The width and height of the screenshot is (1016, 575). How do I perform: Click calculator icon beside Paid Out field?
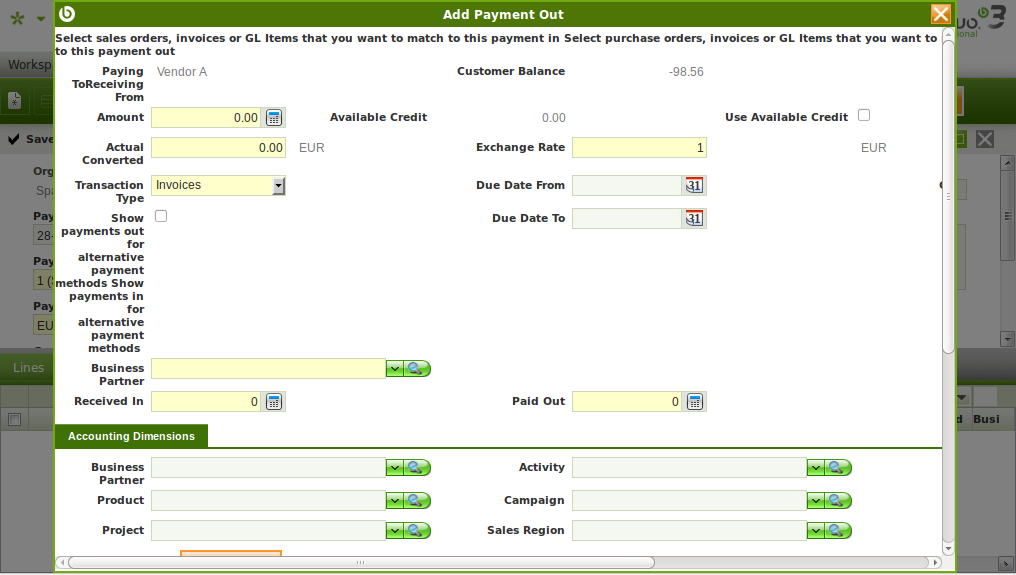[x=696, y=402]
